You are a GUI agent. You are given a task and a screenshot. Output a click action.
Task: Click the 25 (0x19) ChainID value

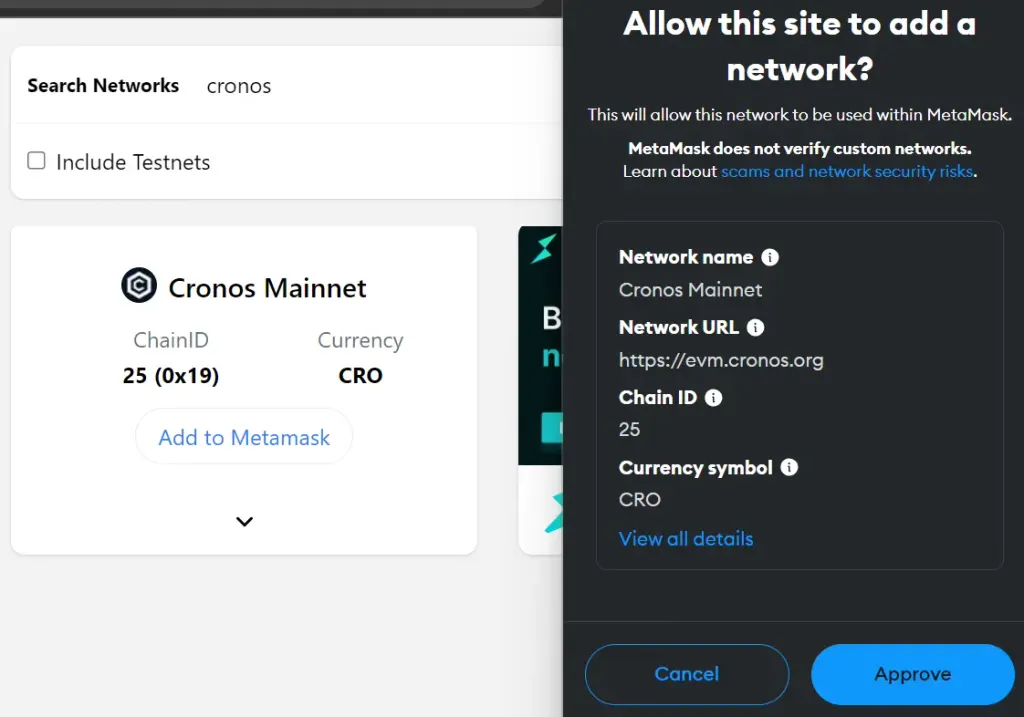click(171, 376)
